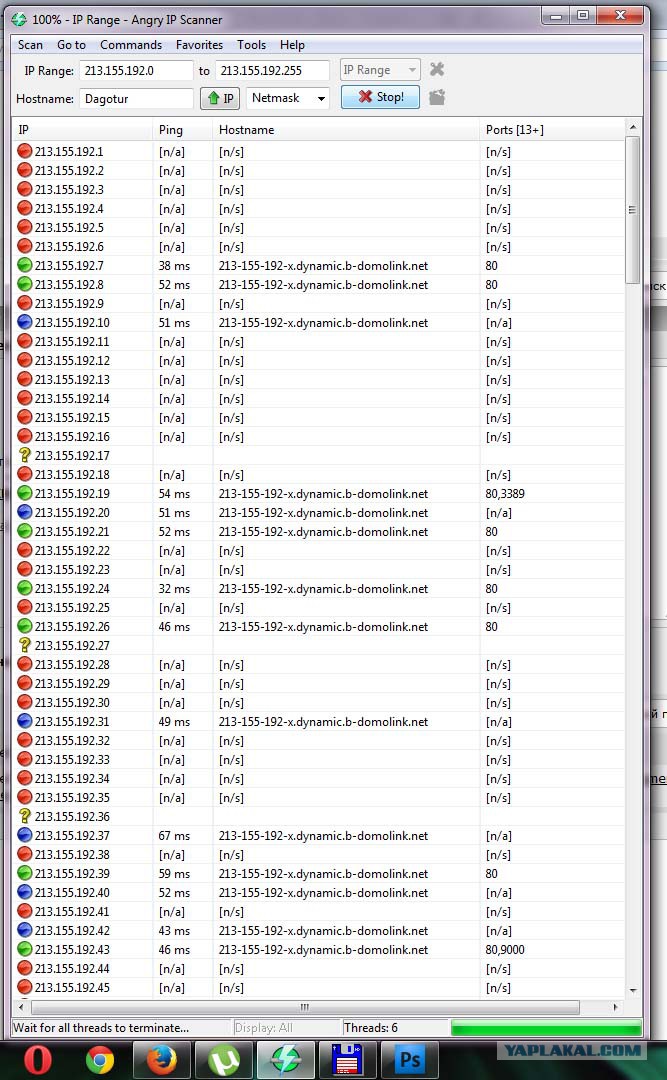Click red dead-host icon for 213.155.192.1
Screen dimensions: 667x1080
tap(25, 151)
